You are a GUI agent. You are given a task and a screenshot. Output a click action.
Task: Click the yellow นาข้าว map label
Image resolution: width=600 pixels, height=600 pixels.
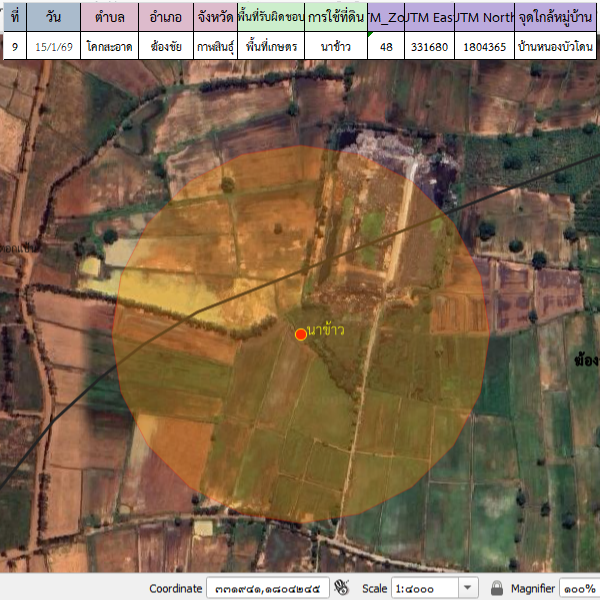click(x=327, y=329)
